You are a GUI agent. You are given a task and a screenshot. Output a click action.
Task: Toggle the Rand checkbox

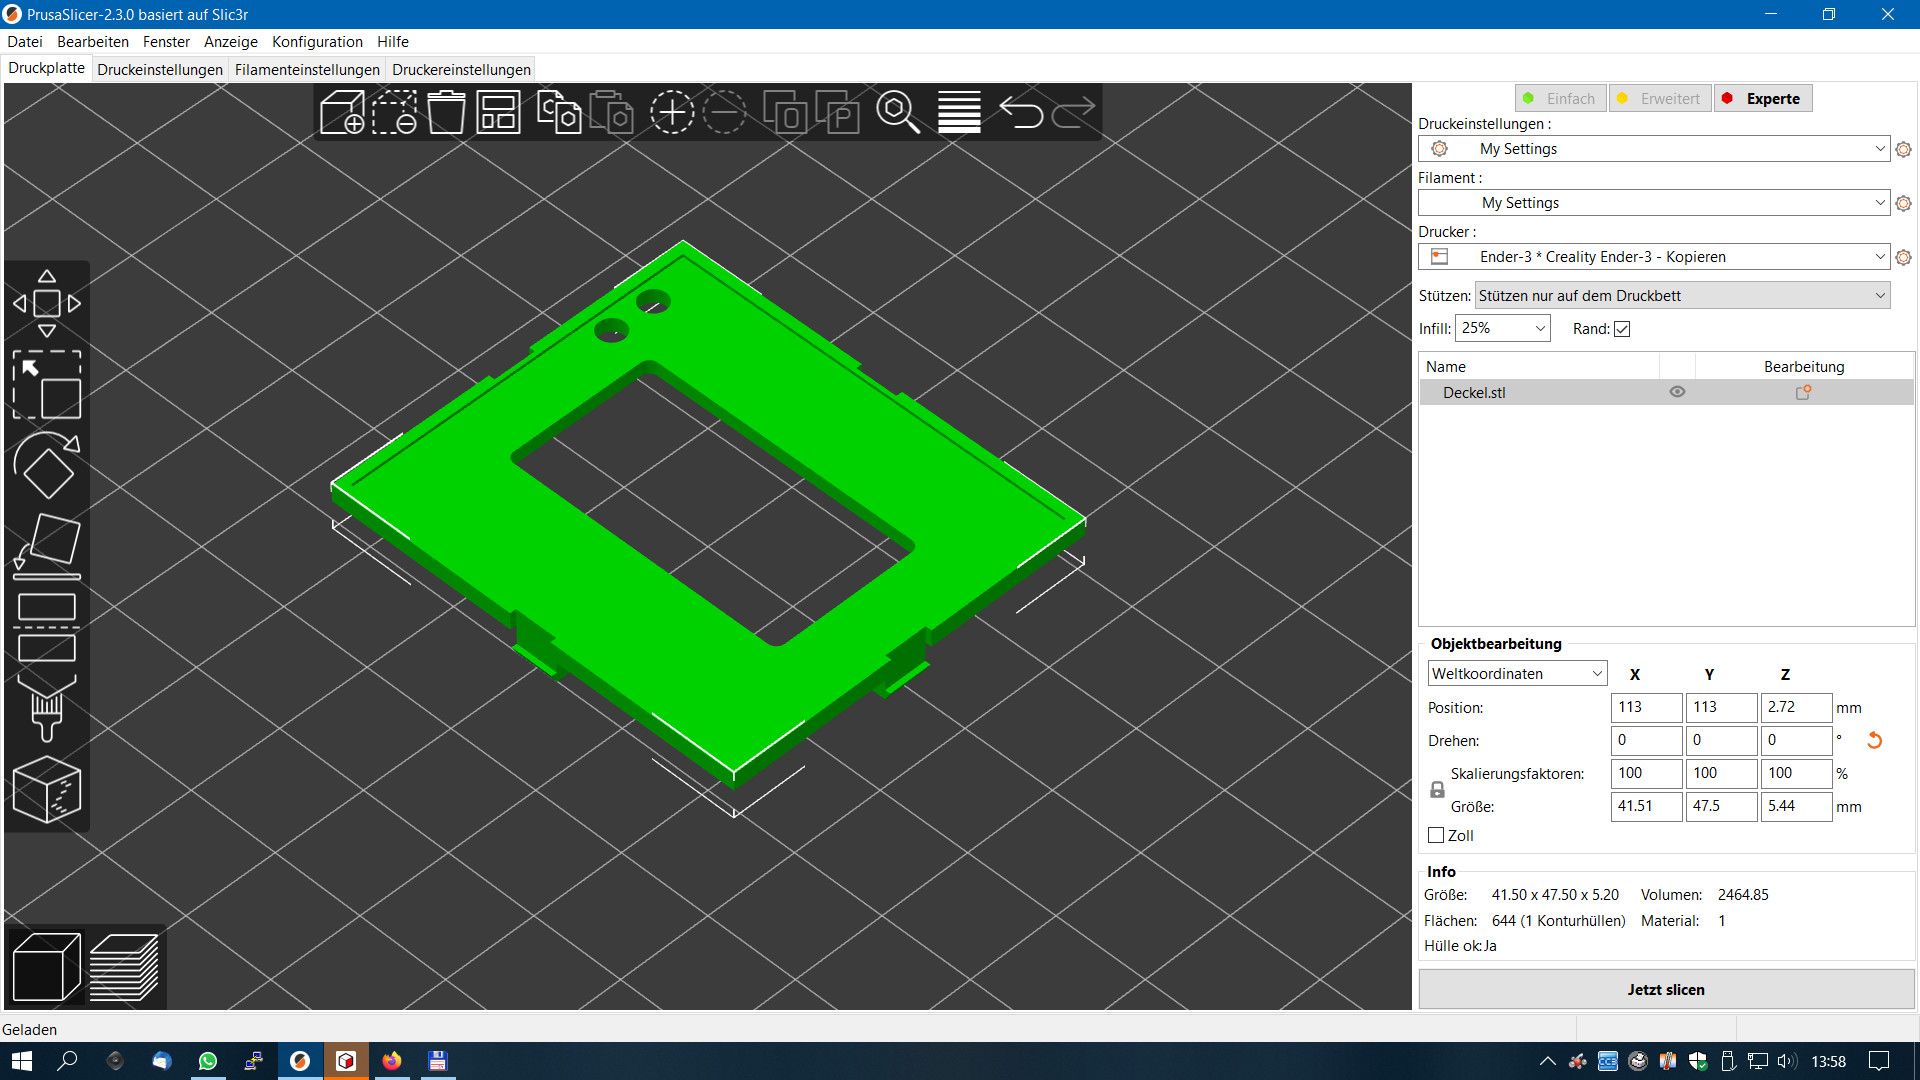[x=1622, y=329]
